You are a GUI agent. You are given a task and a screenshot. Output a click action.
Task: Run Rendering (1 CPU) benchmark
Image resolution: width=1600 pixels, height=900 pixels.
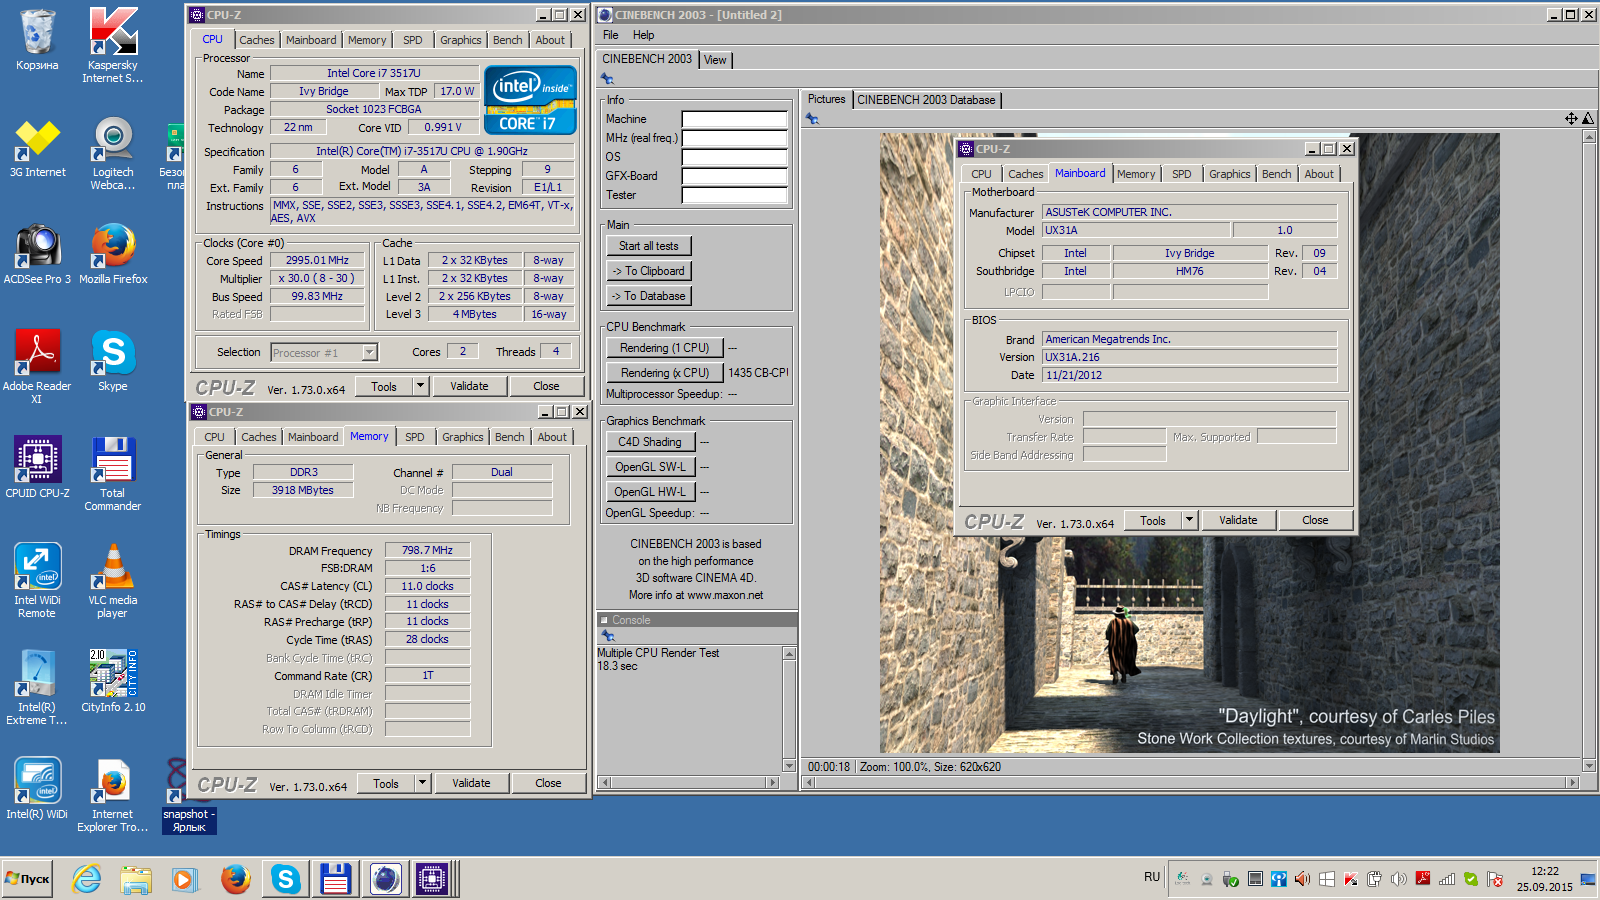(664, 348)
